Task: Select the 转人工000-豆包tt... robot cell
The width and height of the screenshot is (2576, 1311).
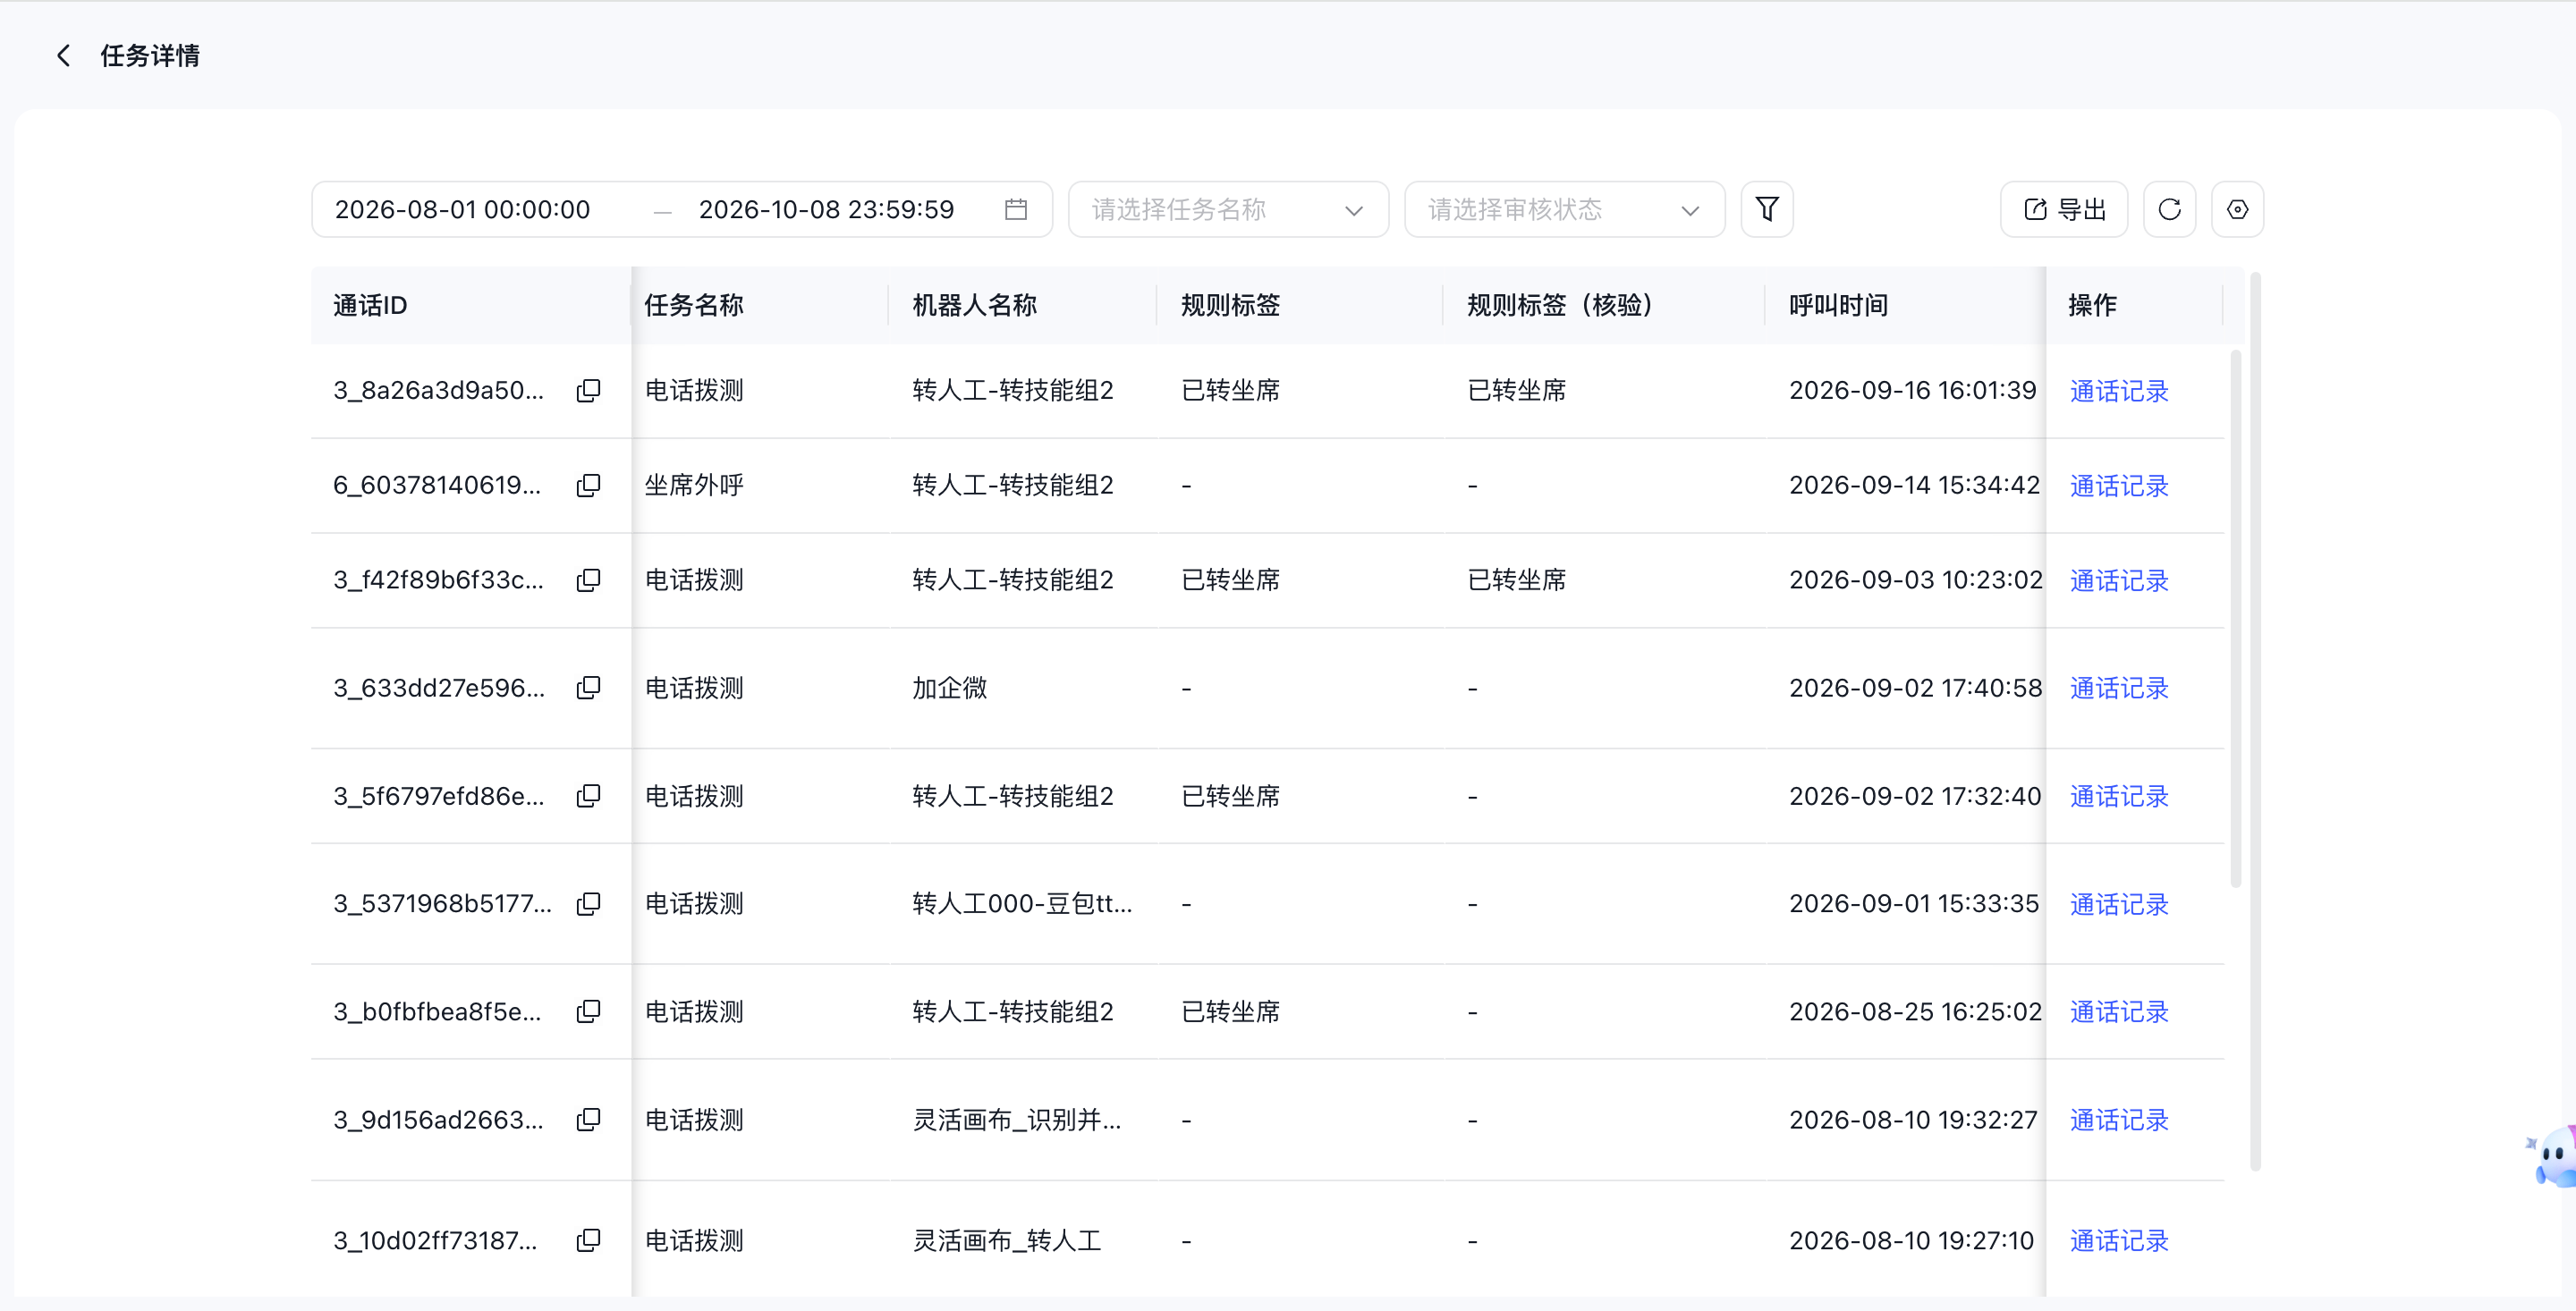Action: (x=1022, y=904)
